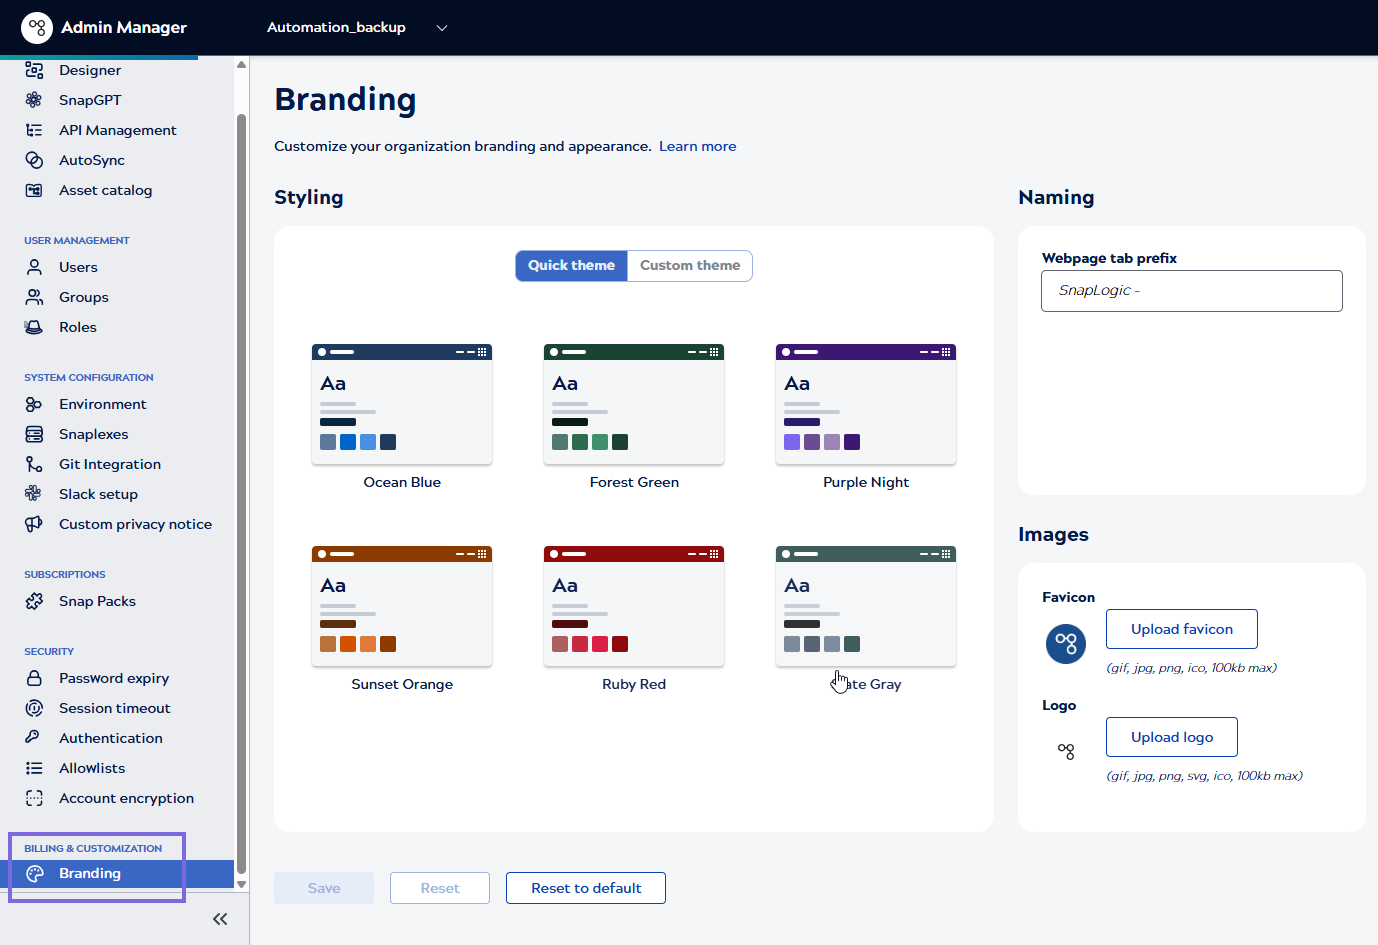Open the Designer sidebar icon
This screenshot has width=1378, height=945.
point(34,70)
